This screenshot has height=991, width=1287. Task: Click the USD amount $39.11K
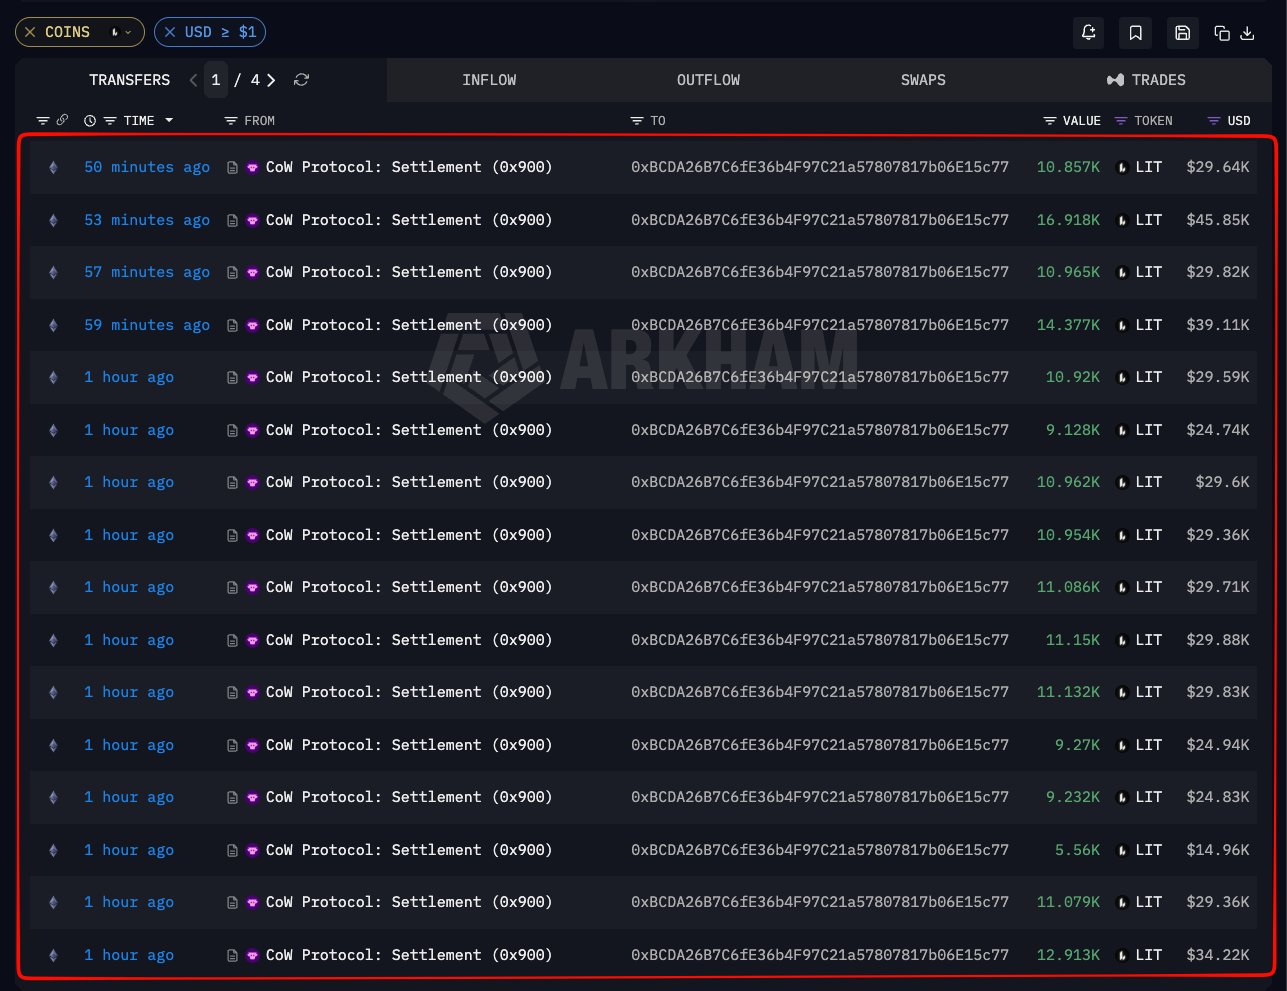pos(1218,325)
